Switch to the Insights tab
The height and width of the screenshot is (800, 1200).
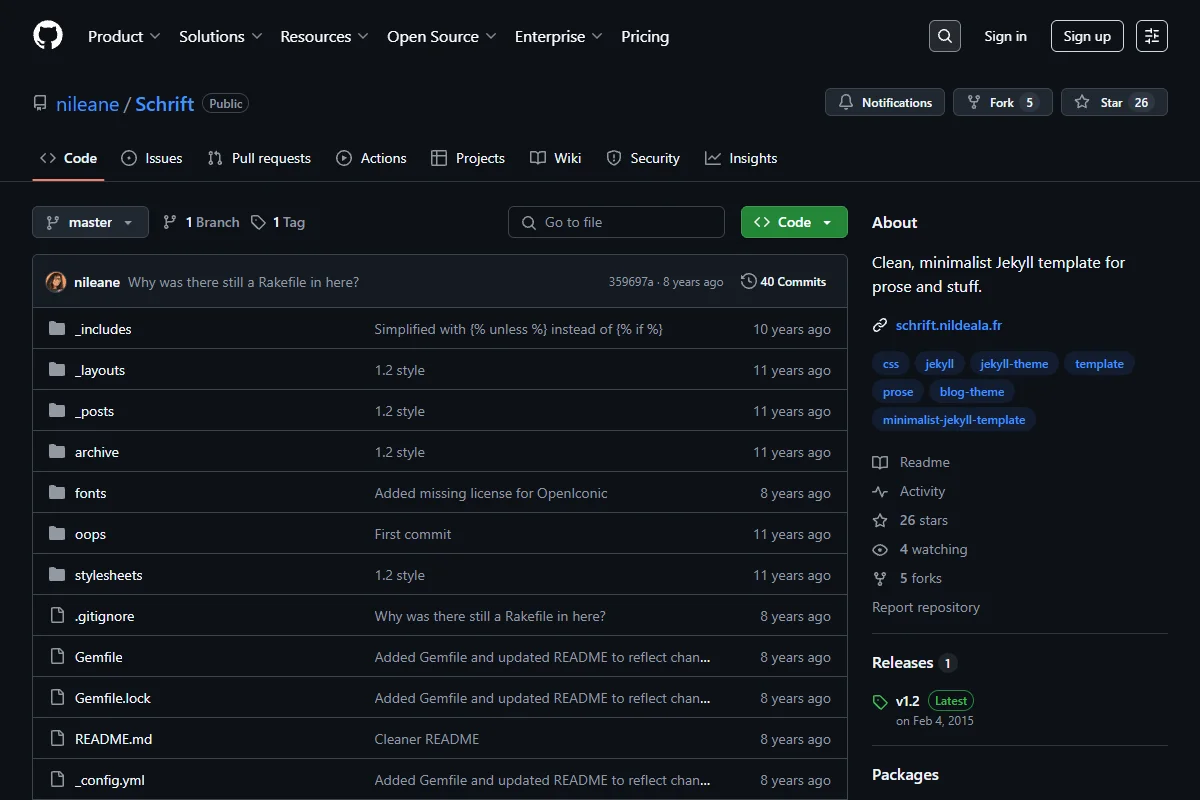tap(741, 158)
